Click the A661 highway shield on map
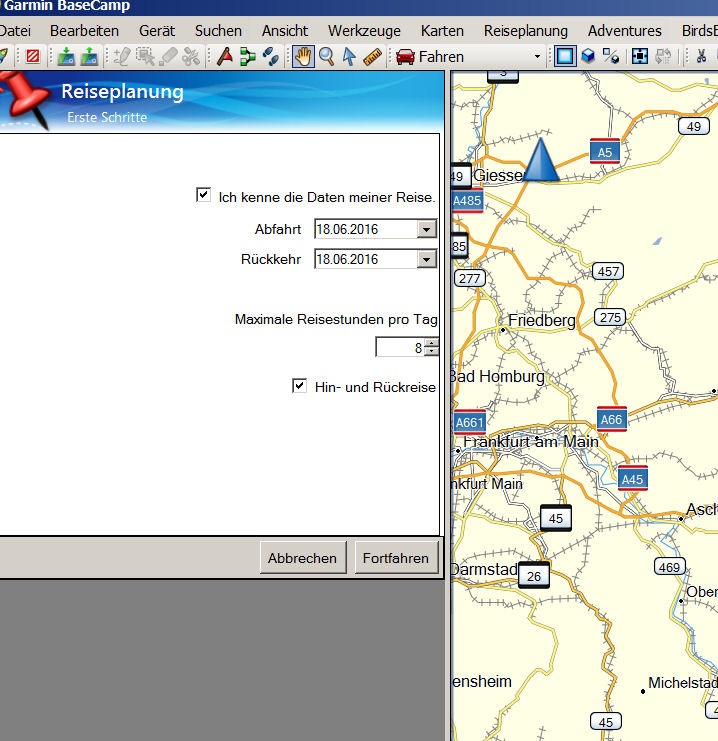The image size is (718, 741). (468, 422)
